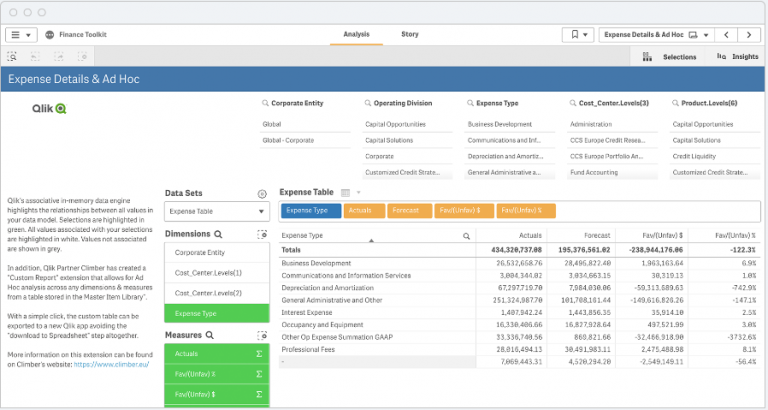This screenshot has width=768, height=410.
Task: Deselect Actuals measure
Action: click(x=217, y=354)
